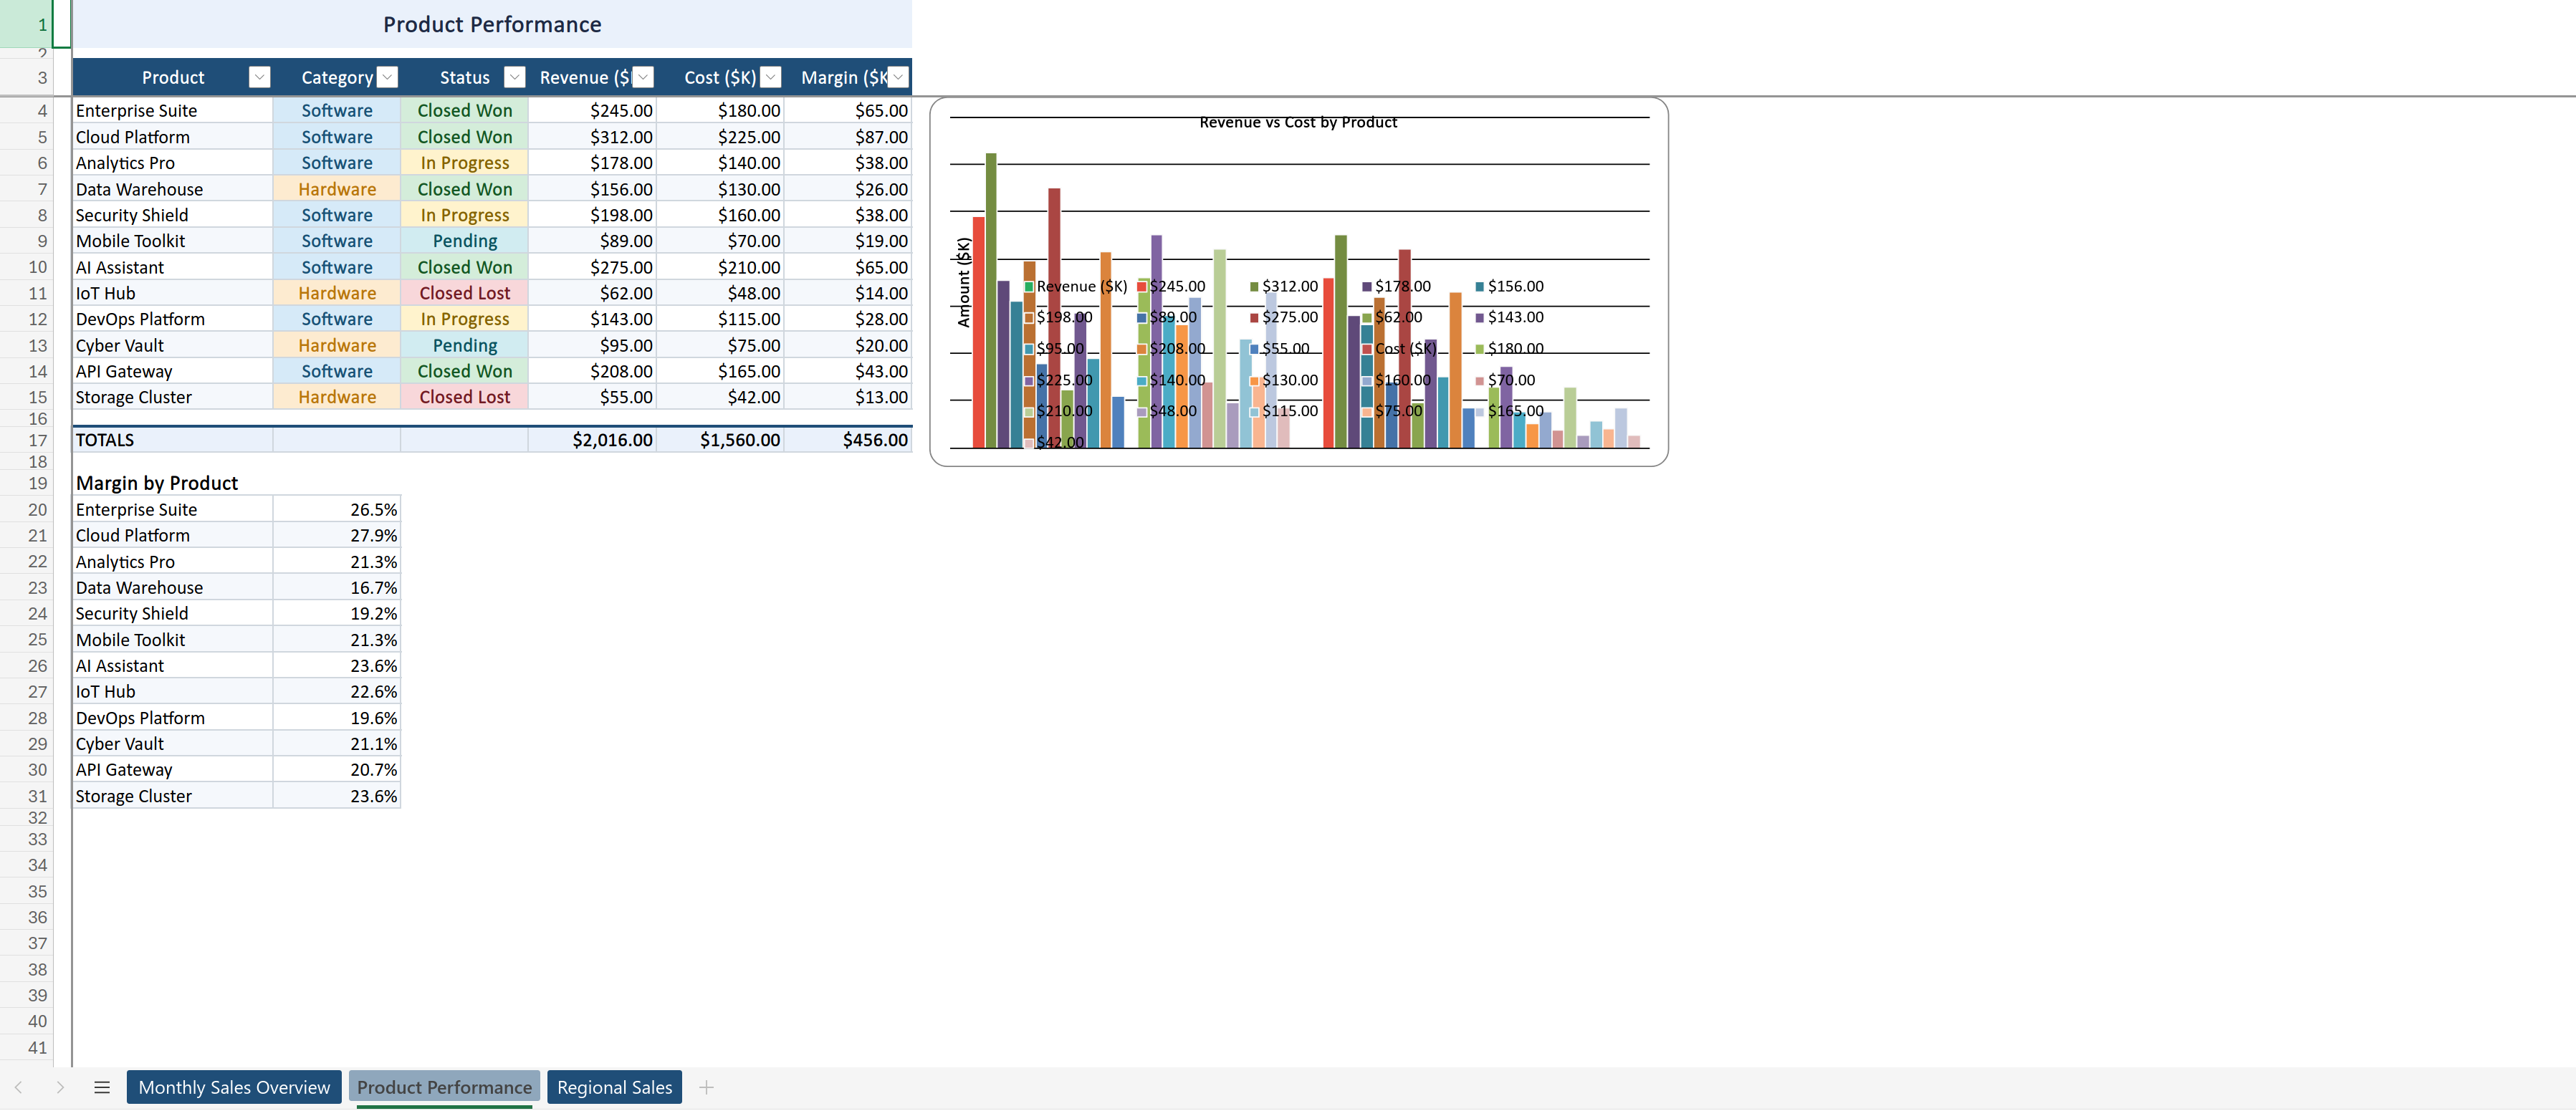This screenshot has height=1116, width=2576.
Task: Select Mobile Toolkit margin 21.3% cell
Action: [x=337, y=640]
